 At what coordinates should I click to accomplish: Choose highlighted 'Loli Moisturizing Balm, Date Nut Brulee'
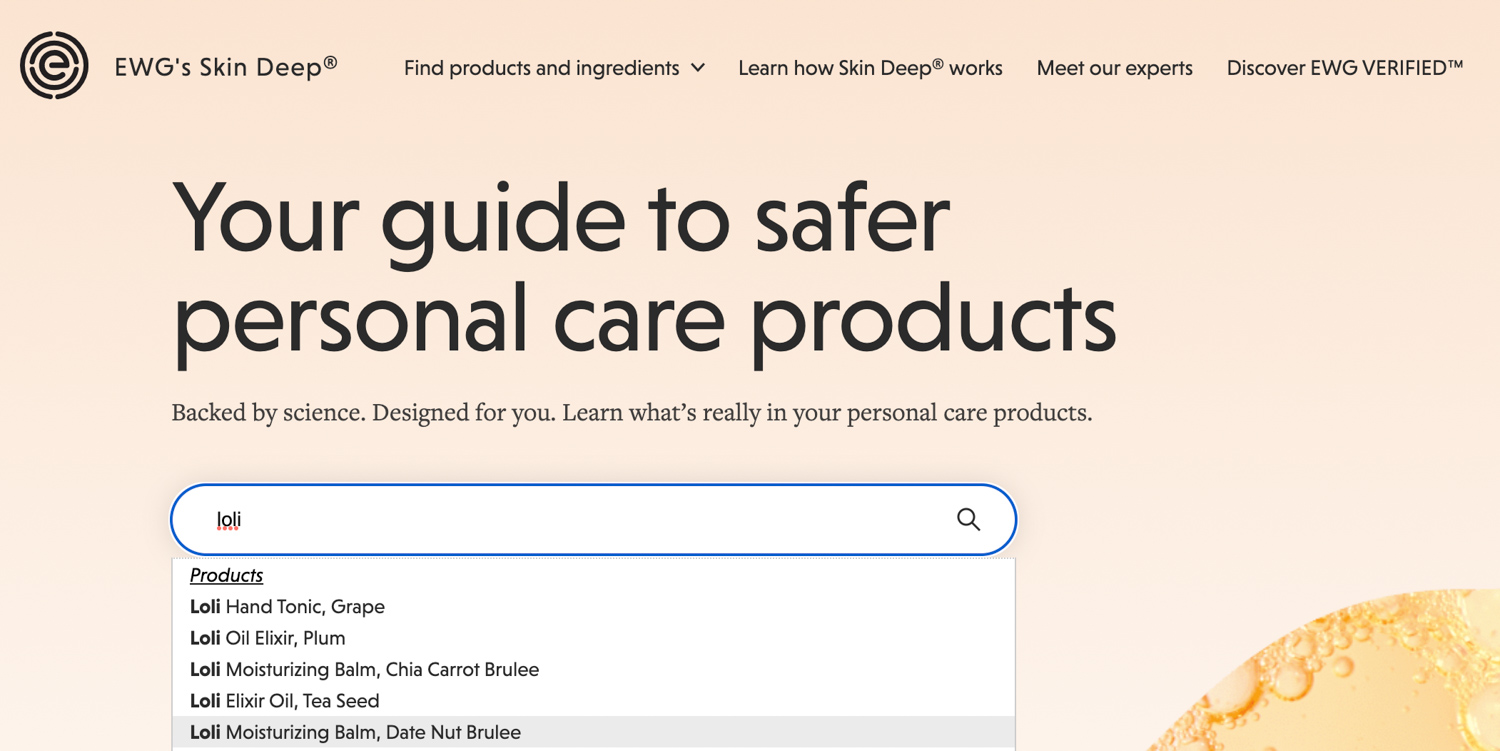(355, 733)
